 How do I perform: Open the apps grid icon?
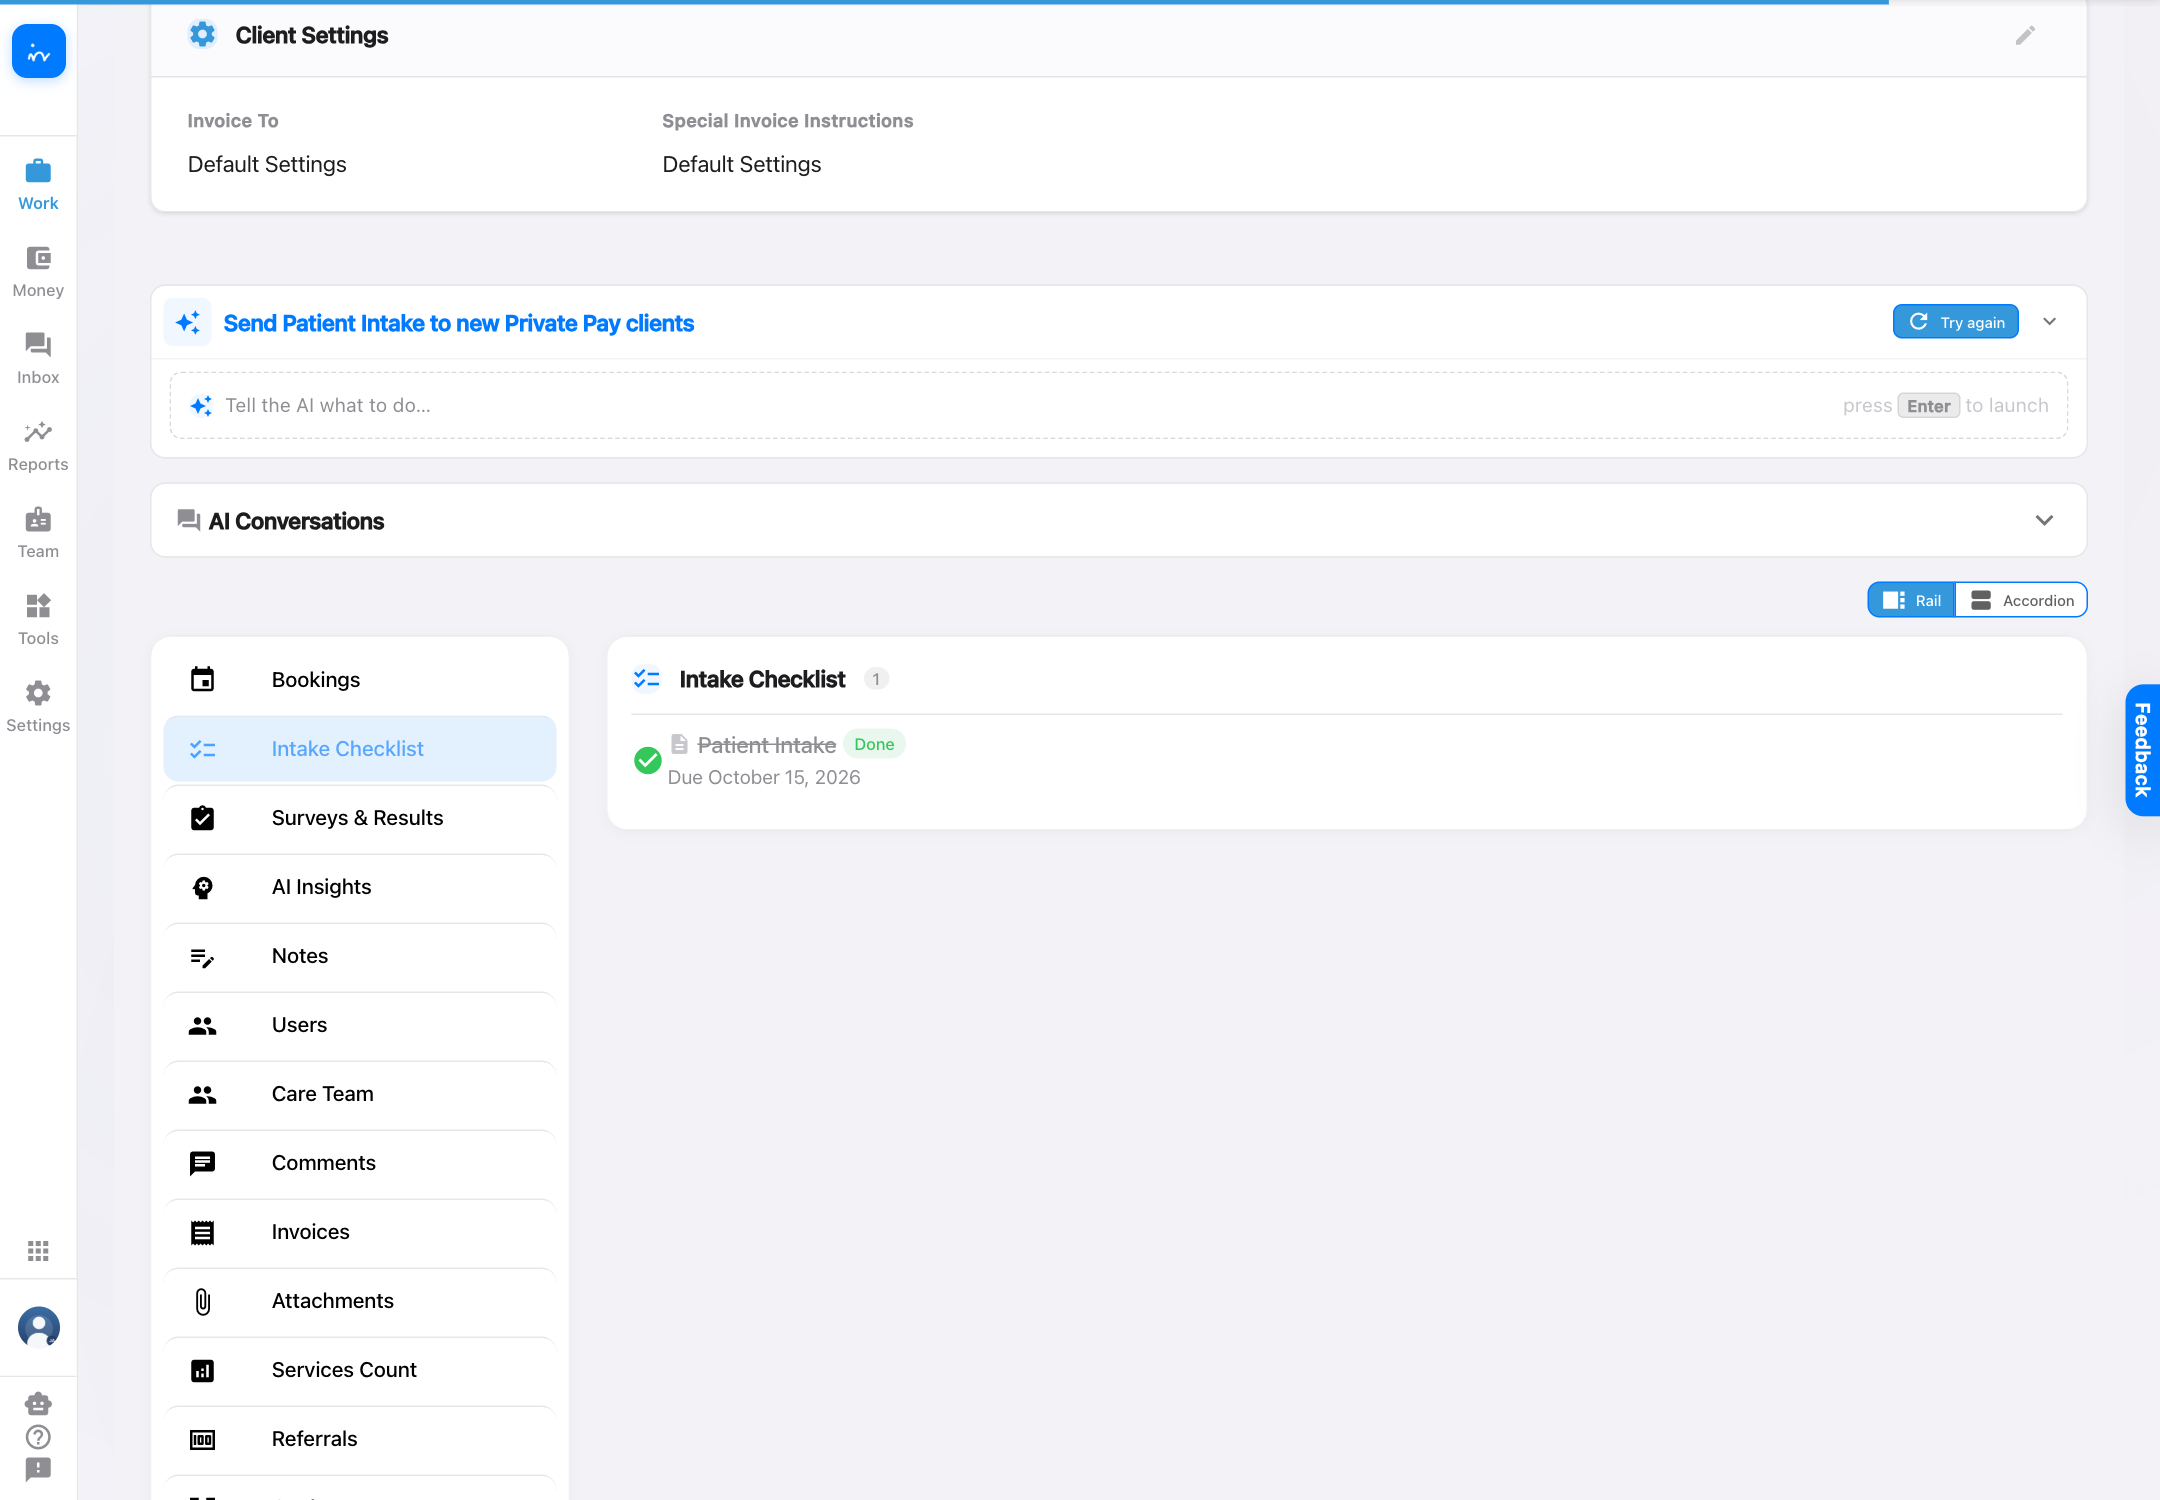coord(38,1251)
